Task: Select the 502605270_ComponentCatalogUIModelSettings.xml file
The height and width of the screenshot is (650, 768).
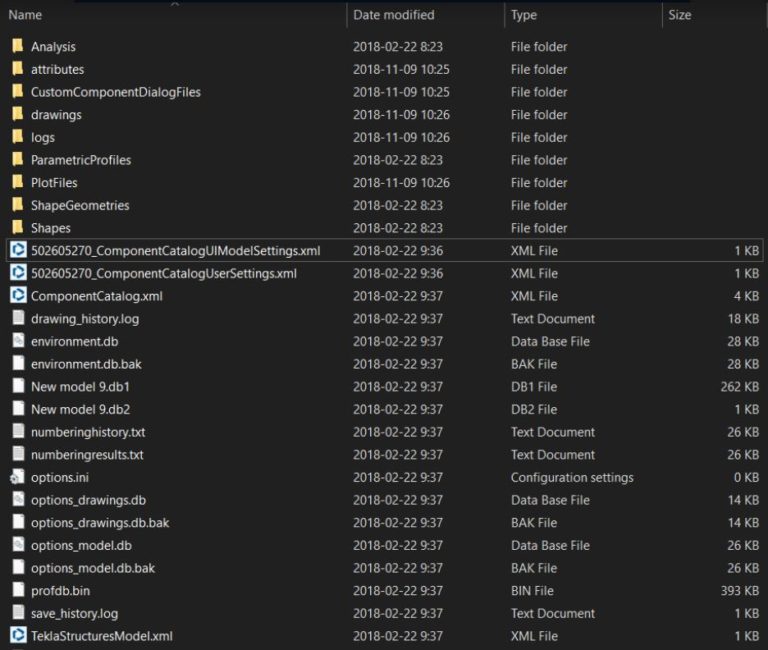Action: (175, 250)
